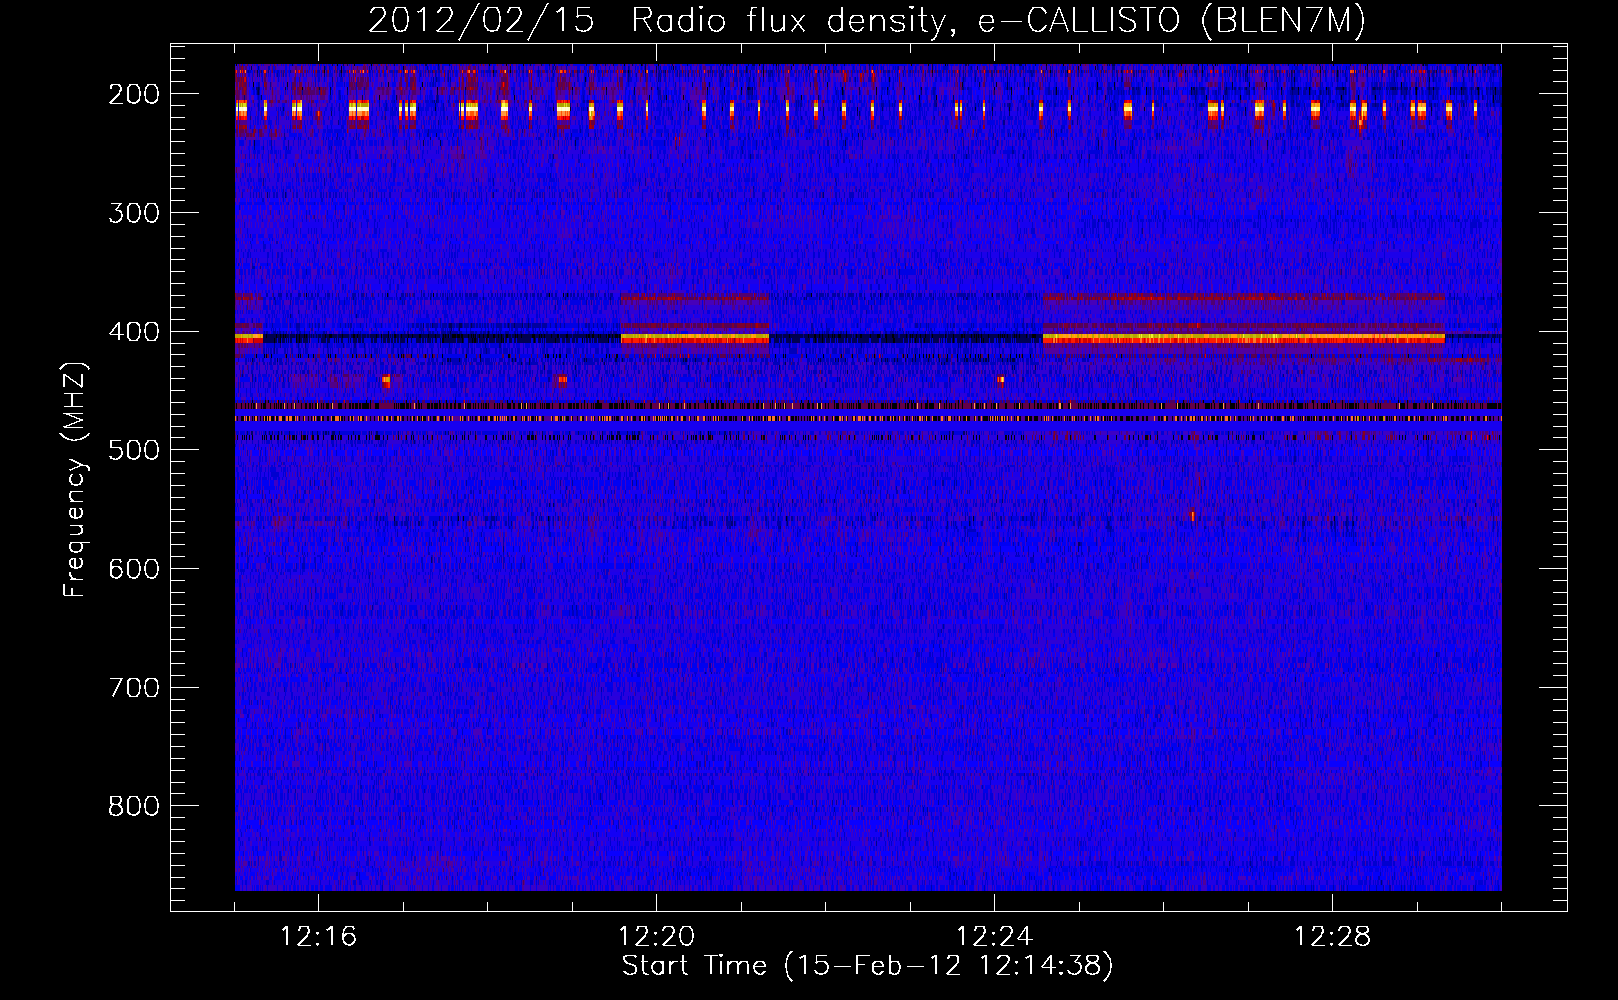Click the 800 frequency tick label

tap(134, 807)
